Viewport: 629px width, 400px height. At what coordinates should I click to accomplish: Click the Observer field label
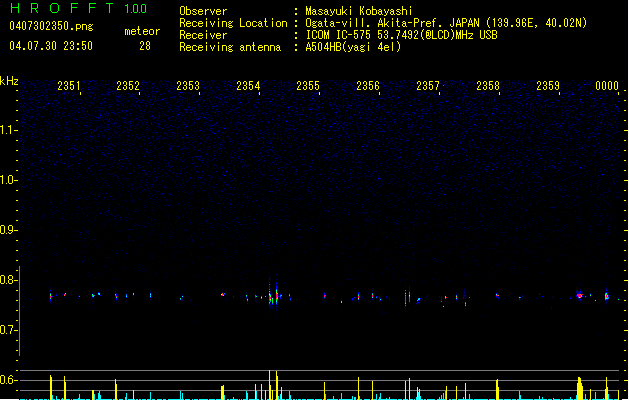point(203,11)
